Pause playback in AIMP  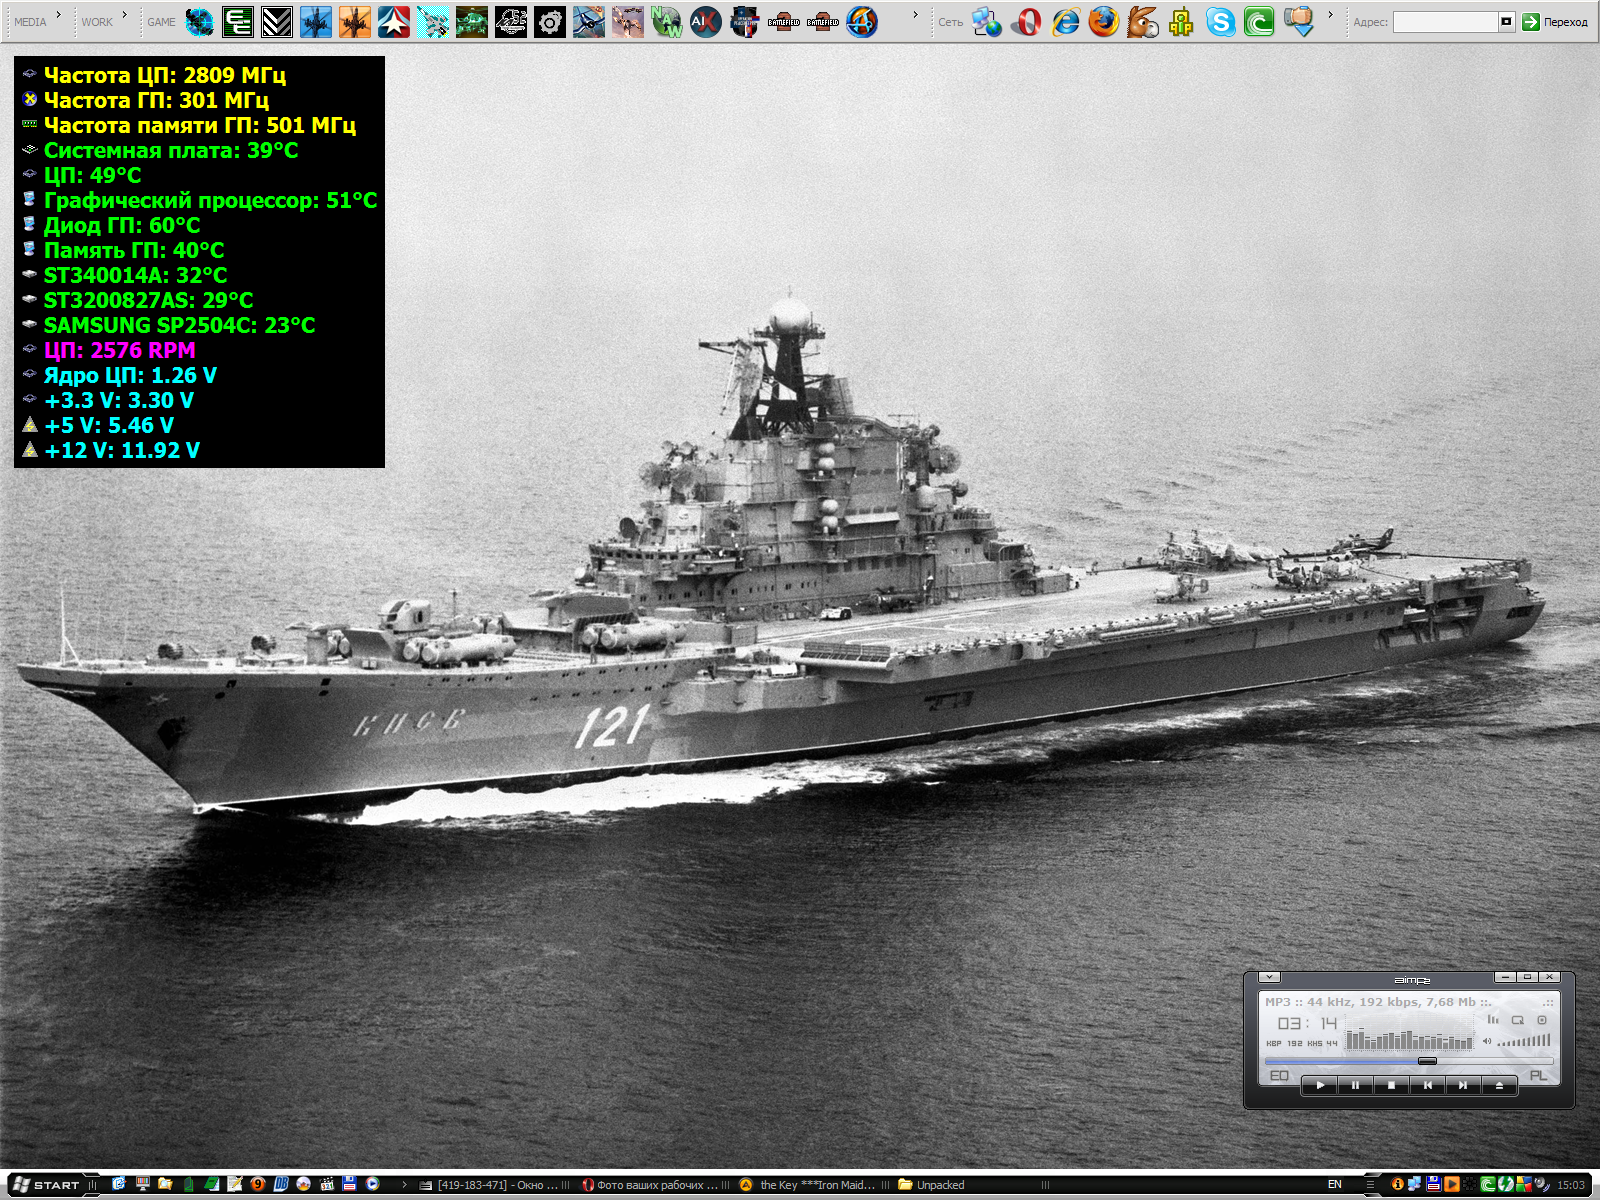click(1356, 1085)
